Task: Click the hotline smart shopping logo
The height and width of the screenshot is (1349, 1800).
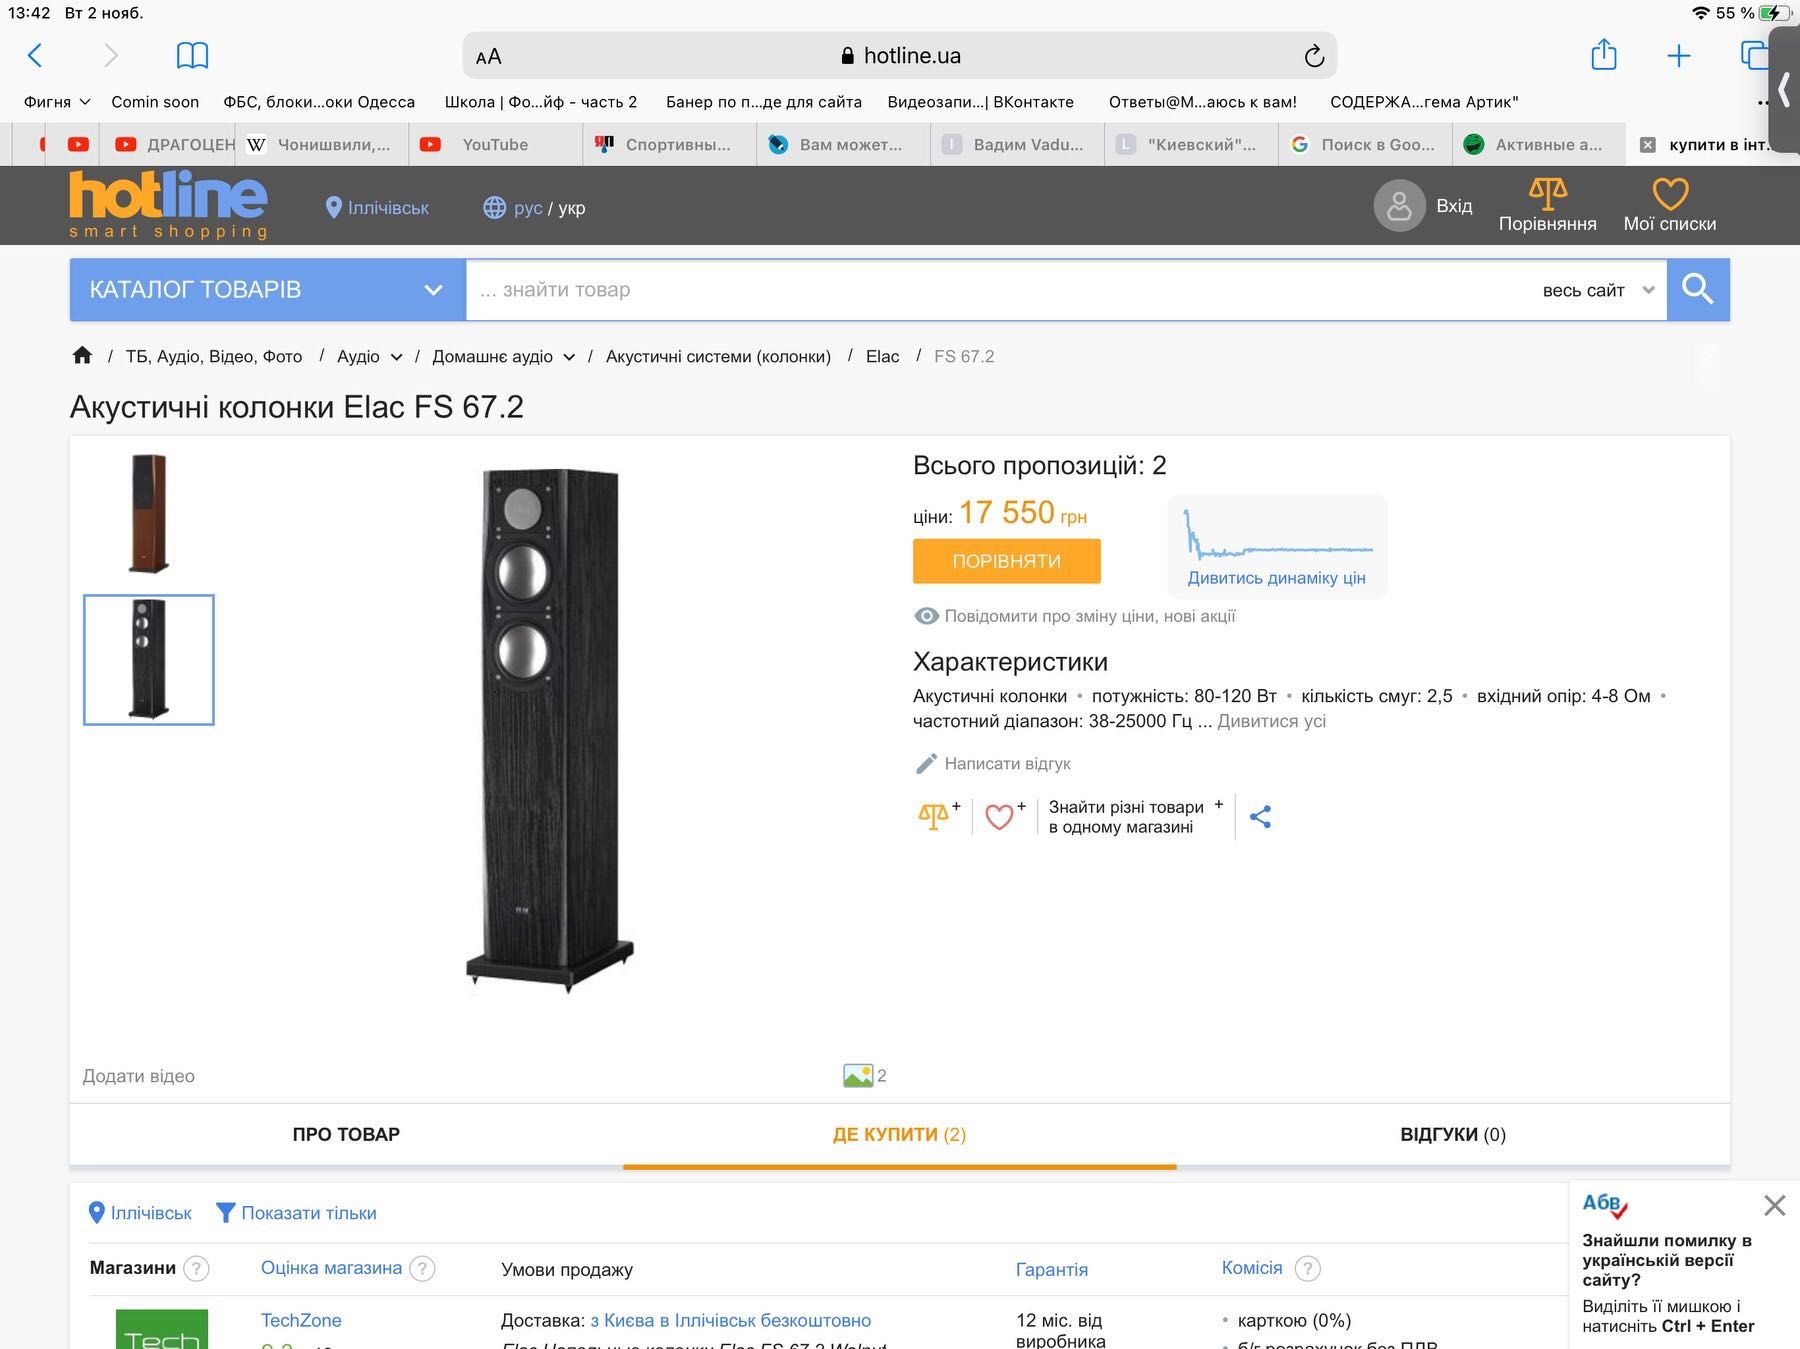Action: pos(168,205)
